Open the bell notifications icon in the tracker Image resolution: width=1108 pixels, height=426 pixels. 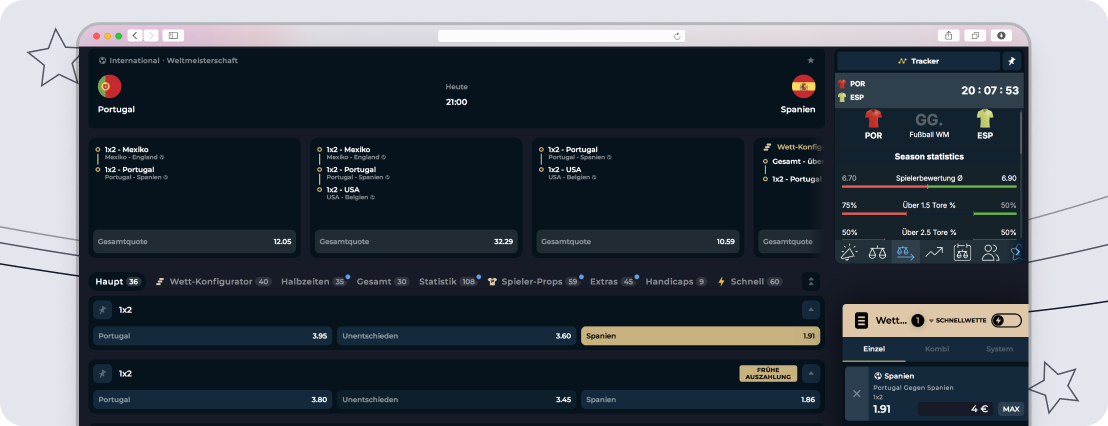[x=849, y=252]
